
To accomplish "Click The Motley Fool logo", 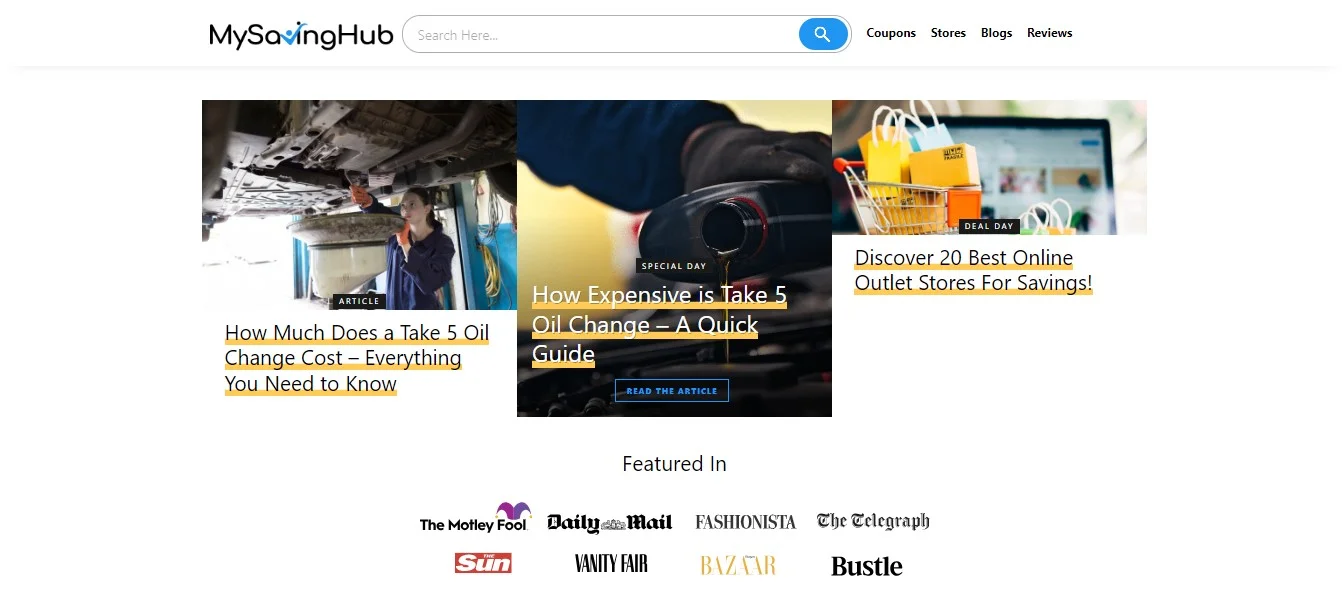I will (476, 518).
